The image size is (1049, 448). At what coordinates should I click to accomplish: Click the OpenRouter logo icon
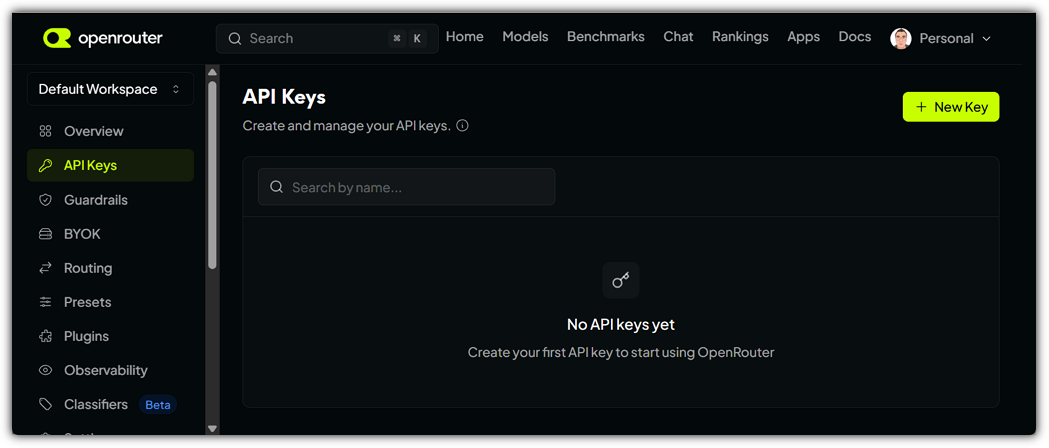(57, 38)
